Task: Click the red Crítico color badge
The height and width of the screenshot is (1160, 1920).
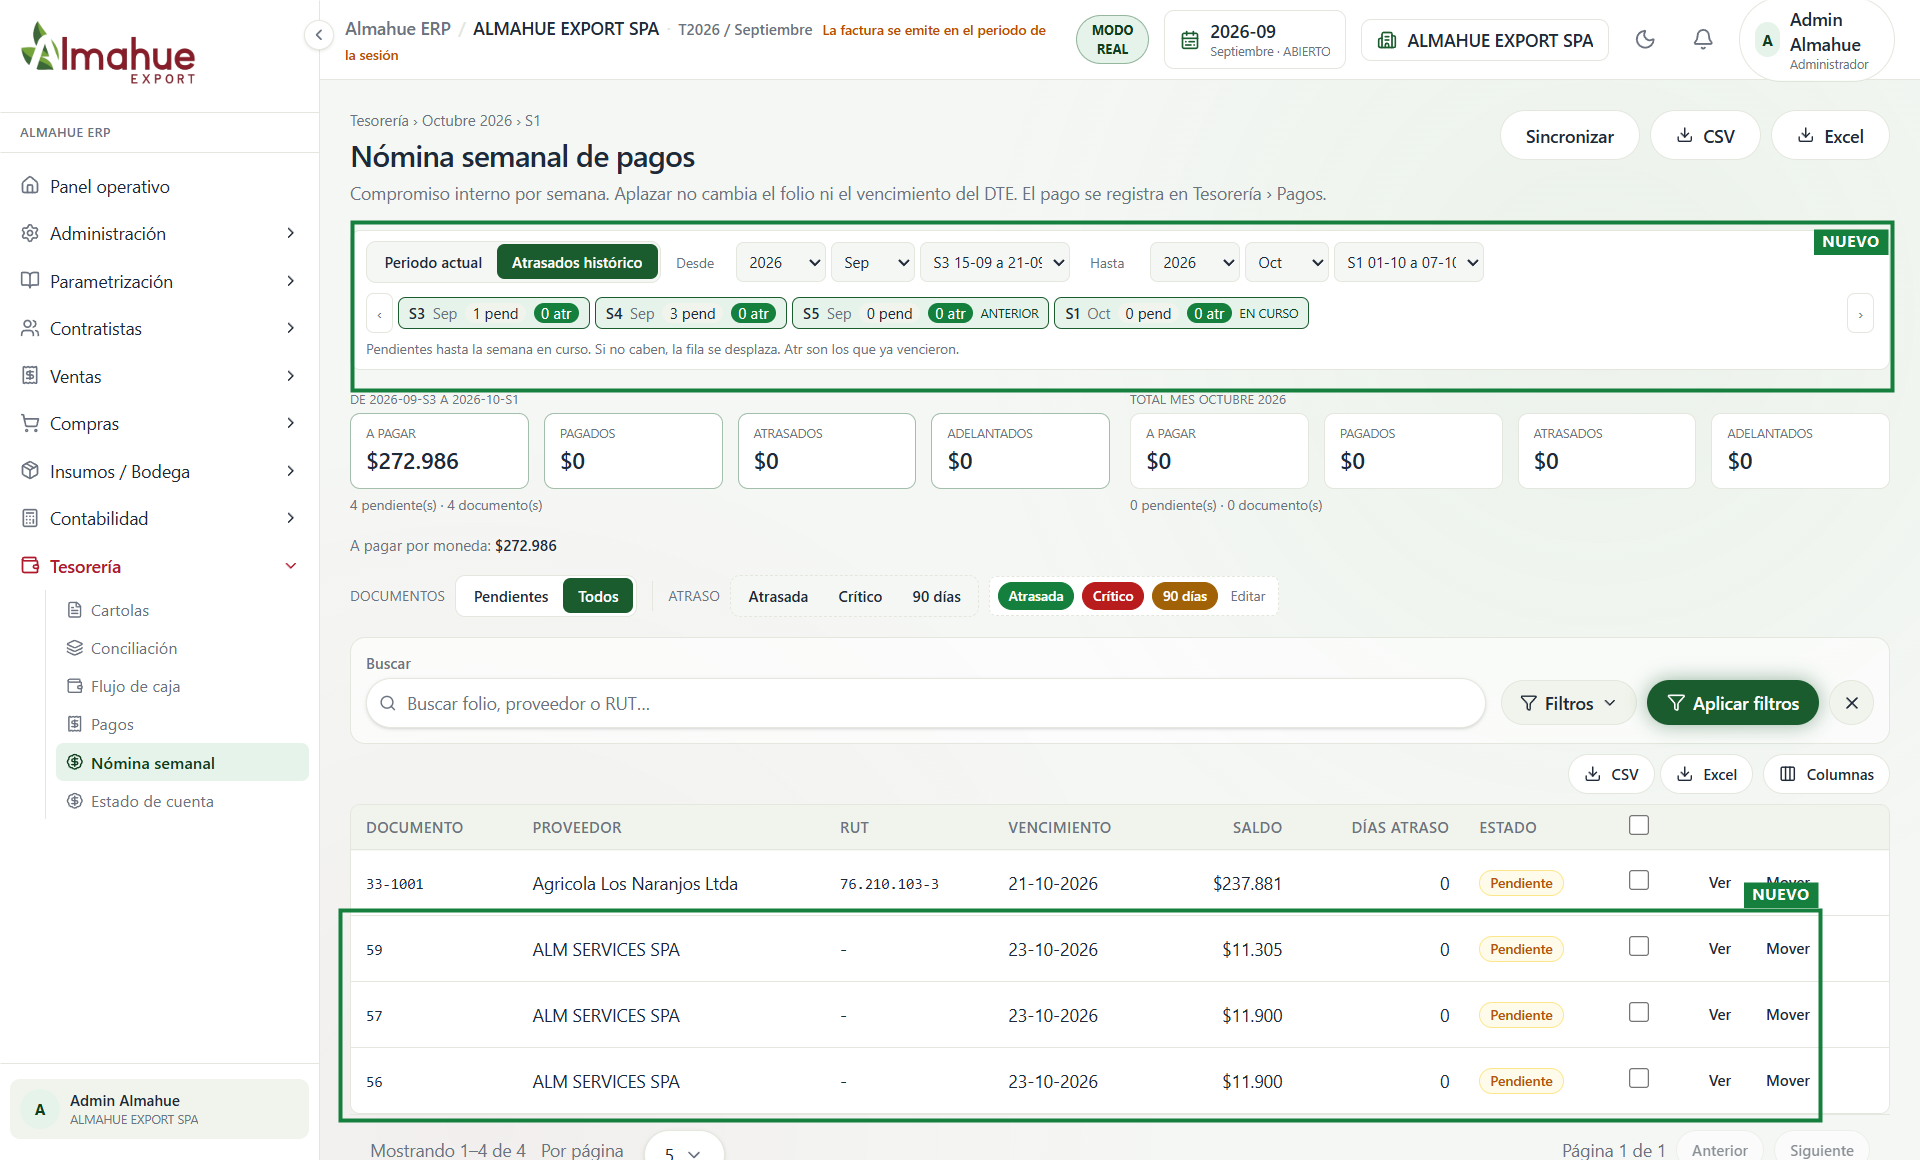Action: click(x=1112, y=596)
